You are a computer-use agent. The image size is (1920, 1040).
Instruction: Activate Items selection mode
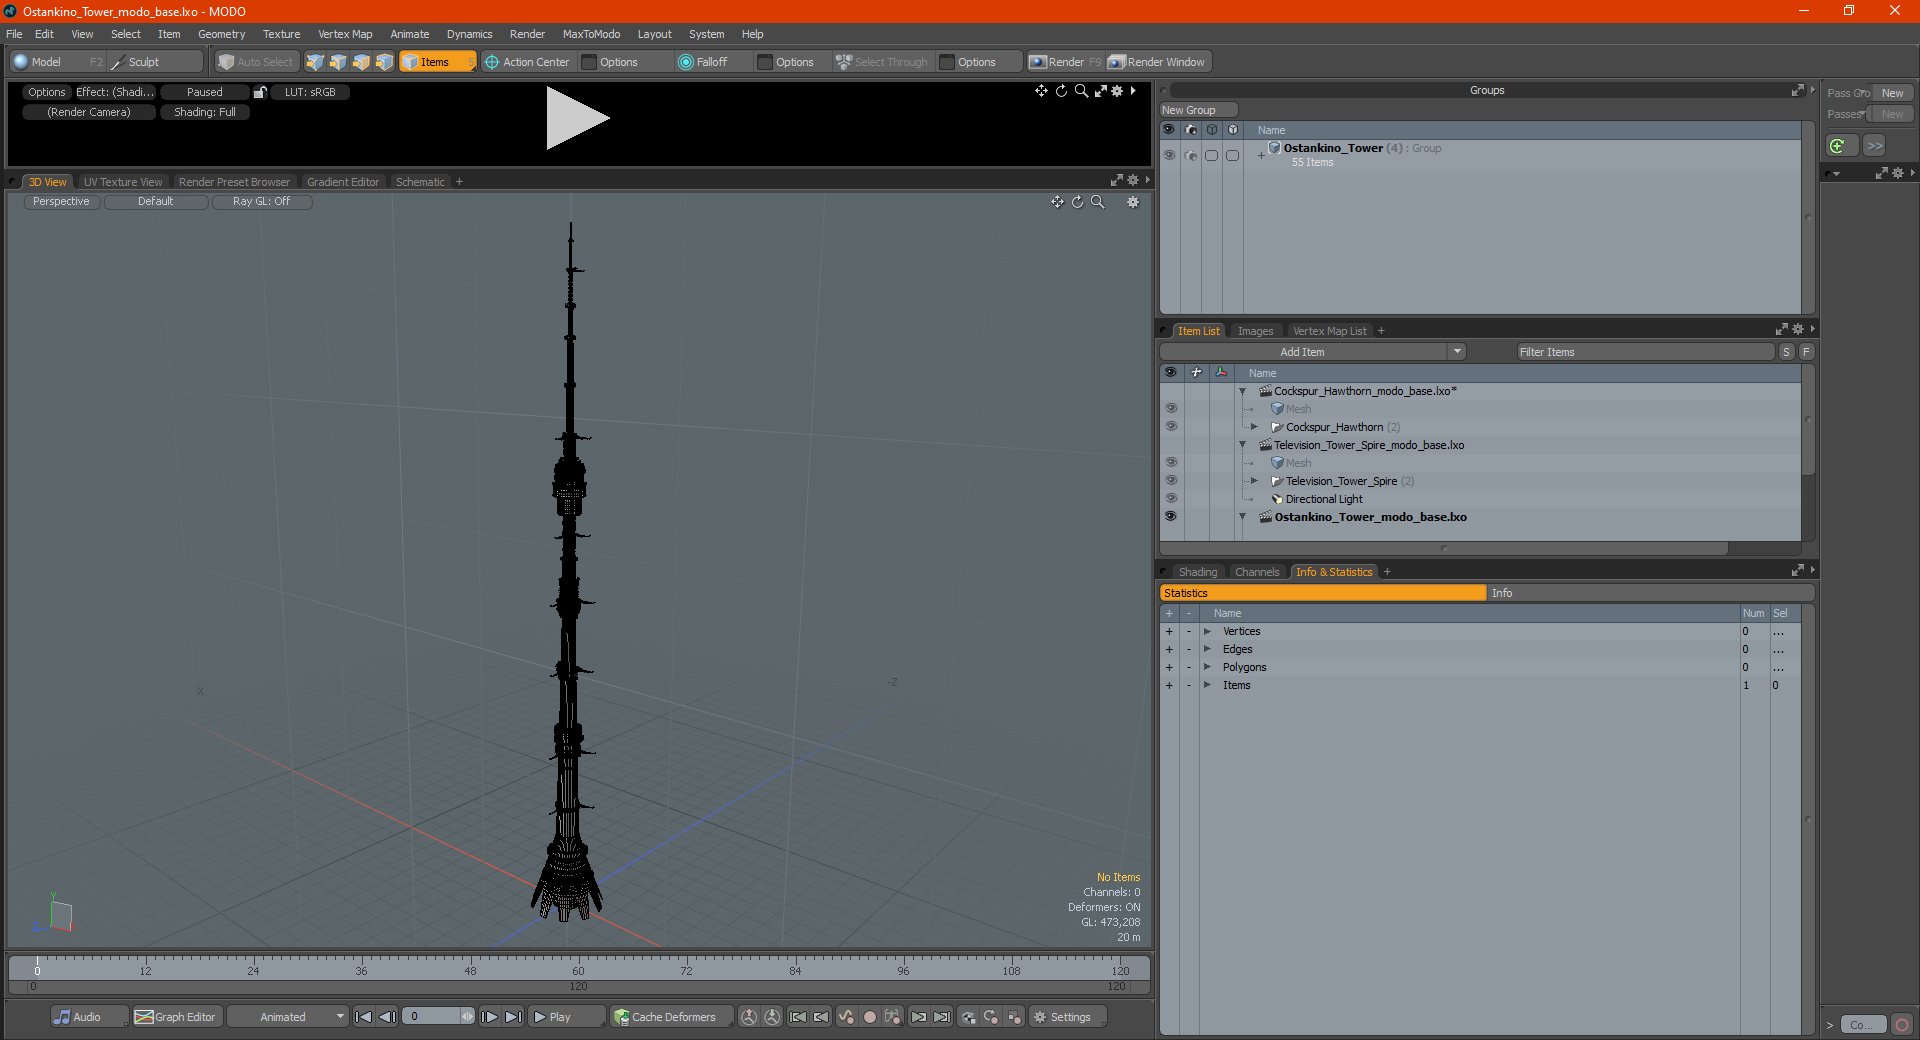(x=437, y=62)
